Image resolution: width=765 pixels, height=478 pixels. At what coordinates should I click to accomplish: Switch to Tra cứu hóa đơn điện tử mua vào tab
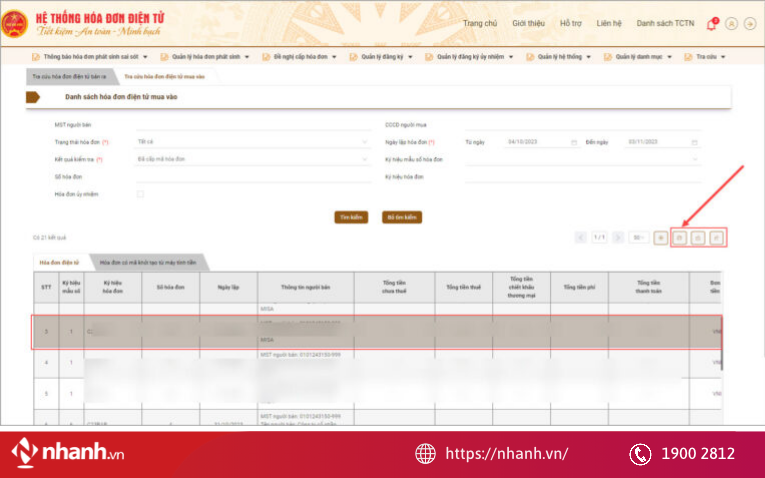[164, 77]
